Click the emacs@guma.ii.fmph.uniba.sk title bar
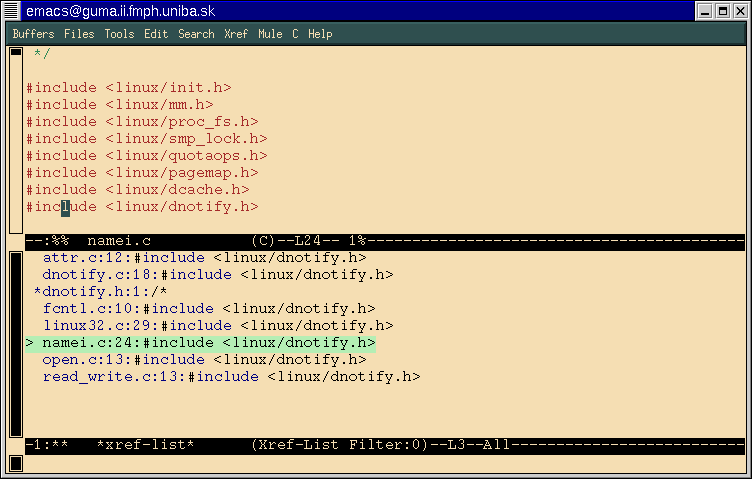 [357, 11]
